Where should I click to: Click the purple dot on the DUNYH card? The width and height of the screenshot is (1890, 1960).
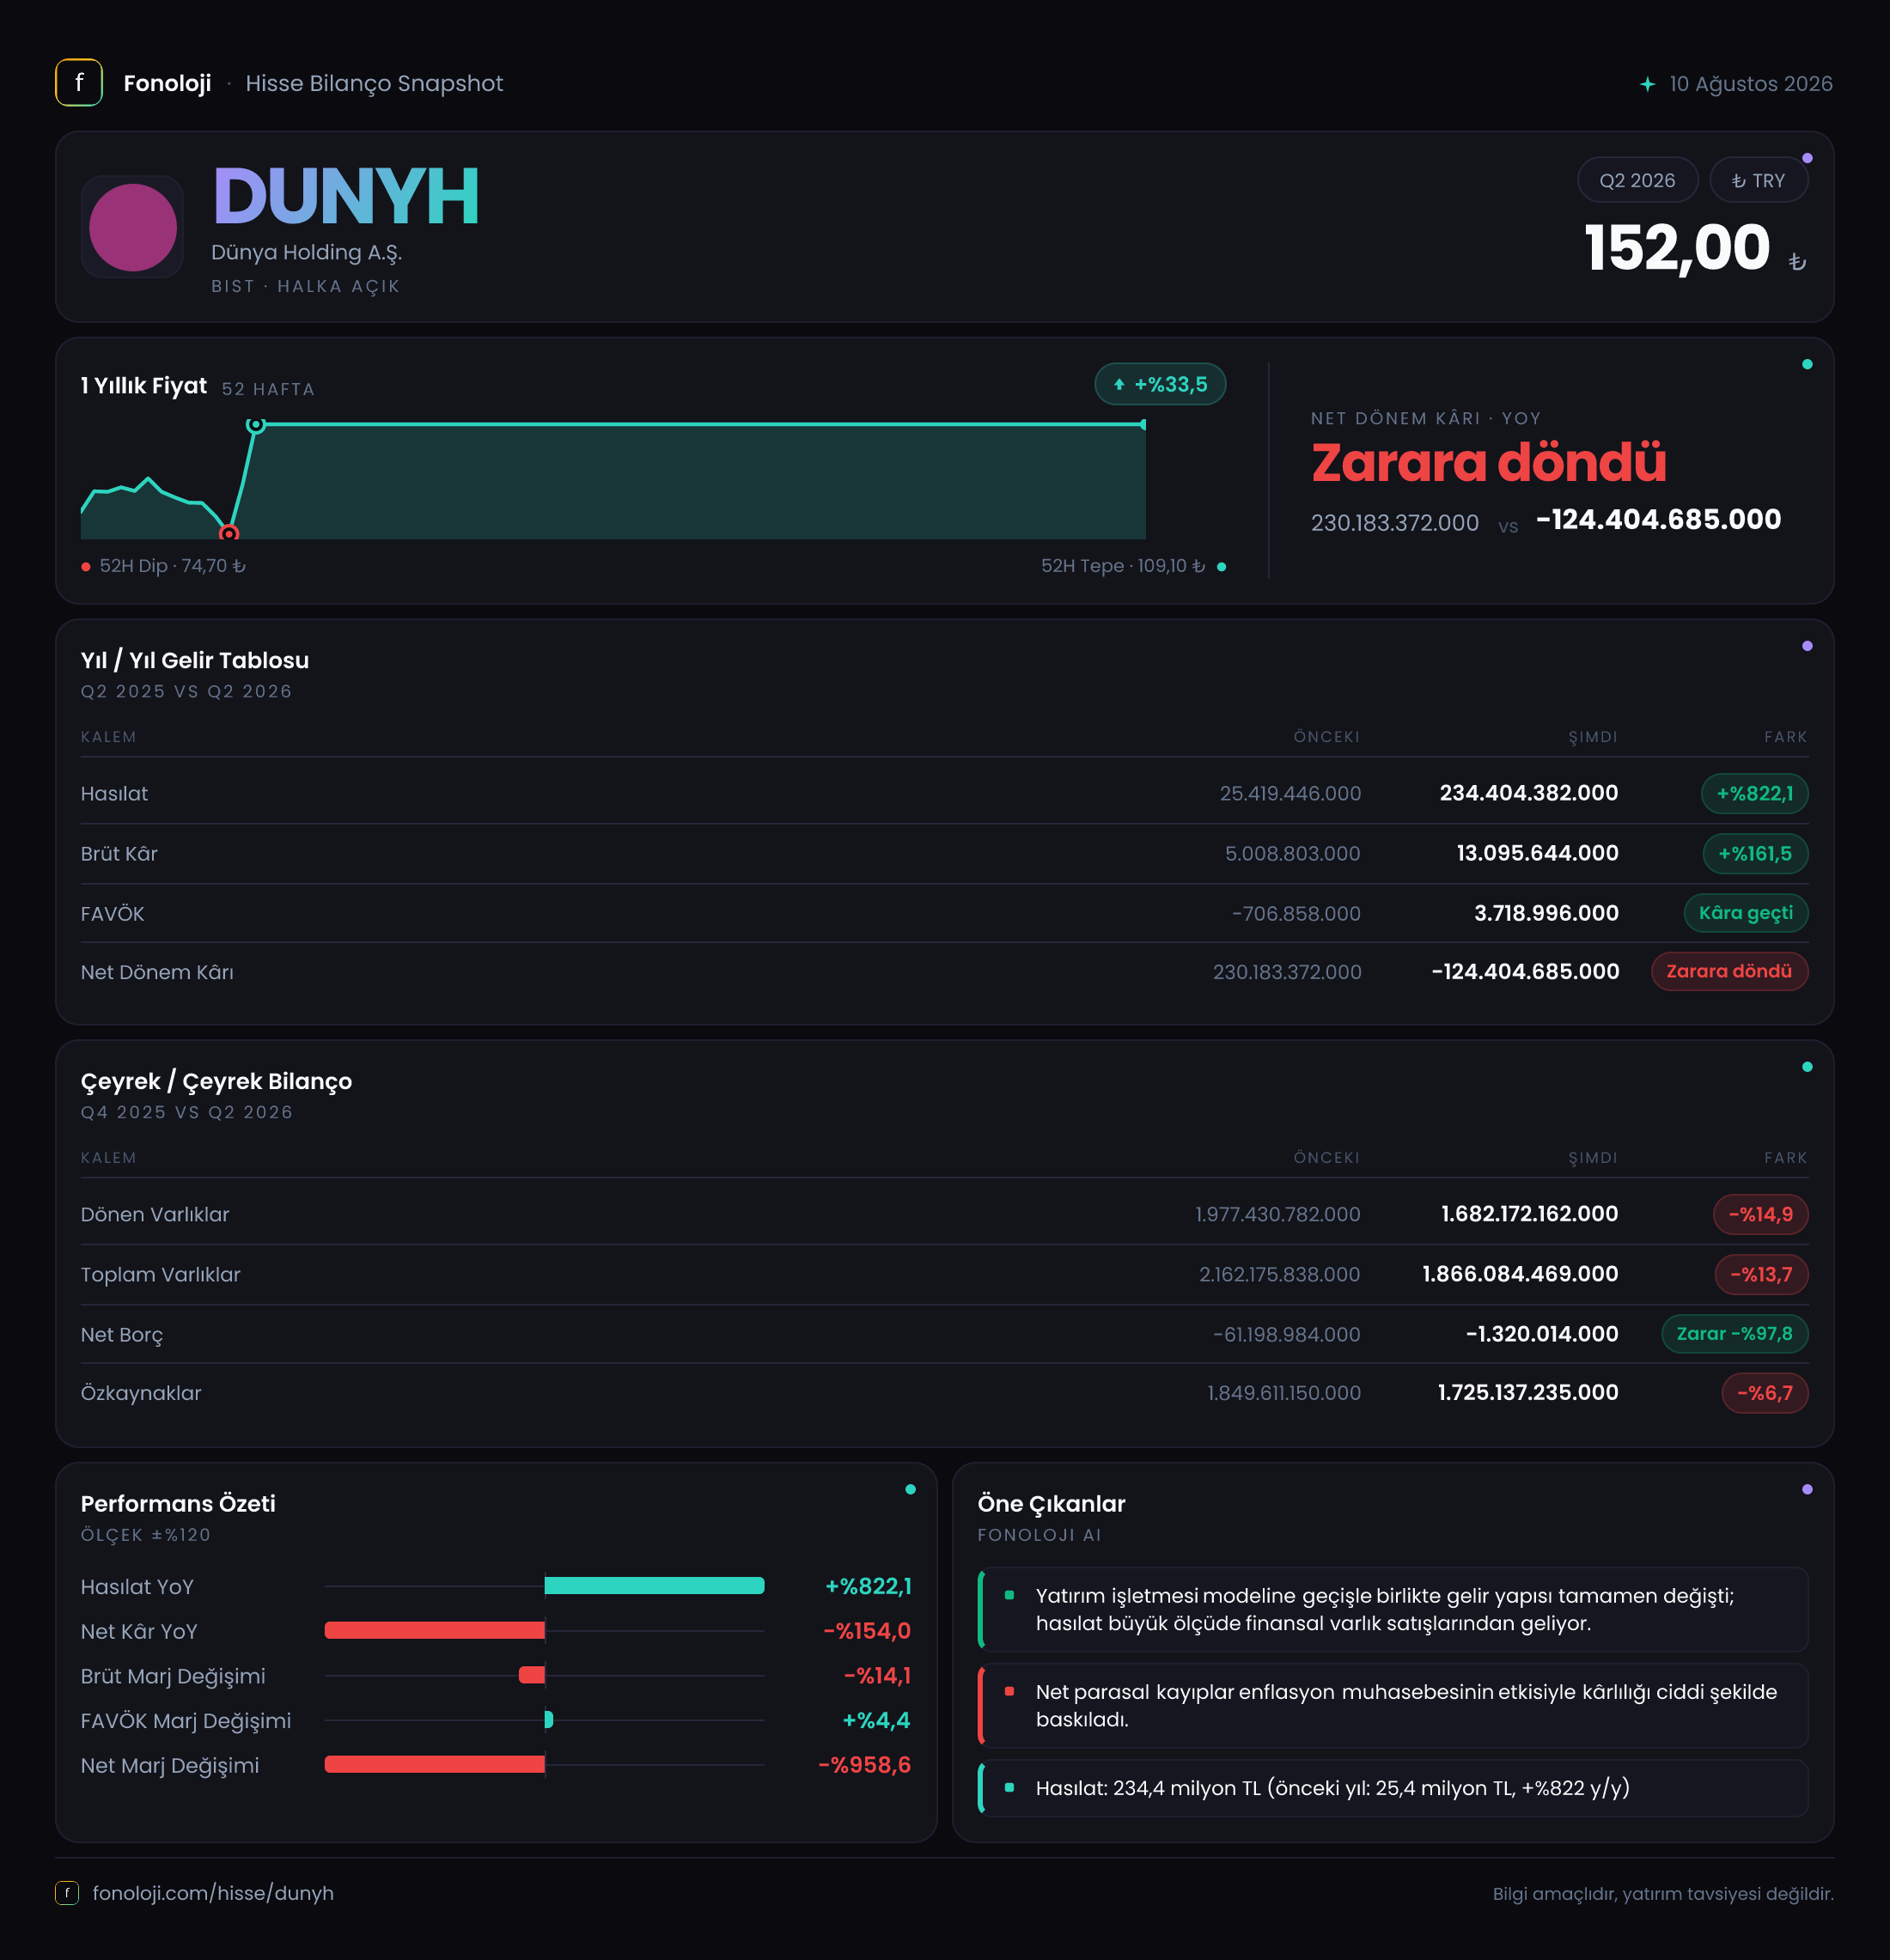1807,158
